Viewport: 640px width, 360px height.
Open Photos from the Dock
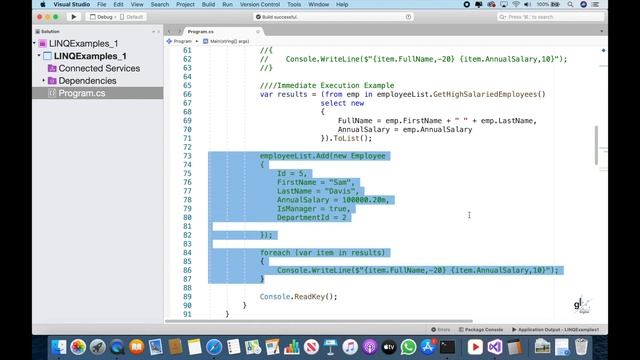pos(78,347)
